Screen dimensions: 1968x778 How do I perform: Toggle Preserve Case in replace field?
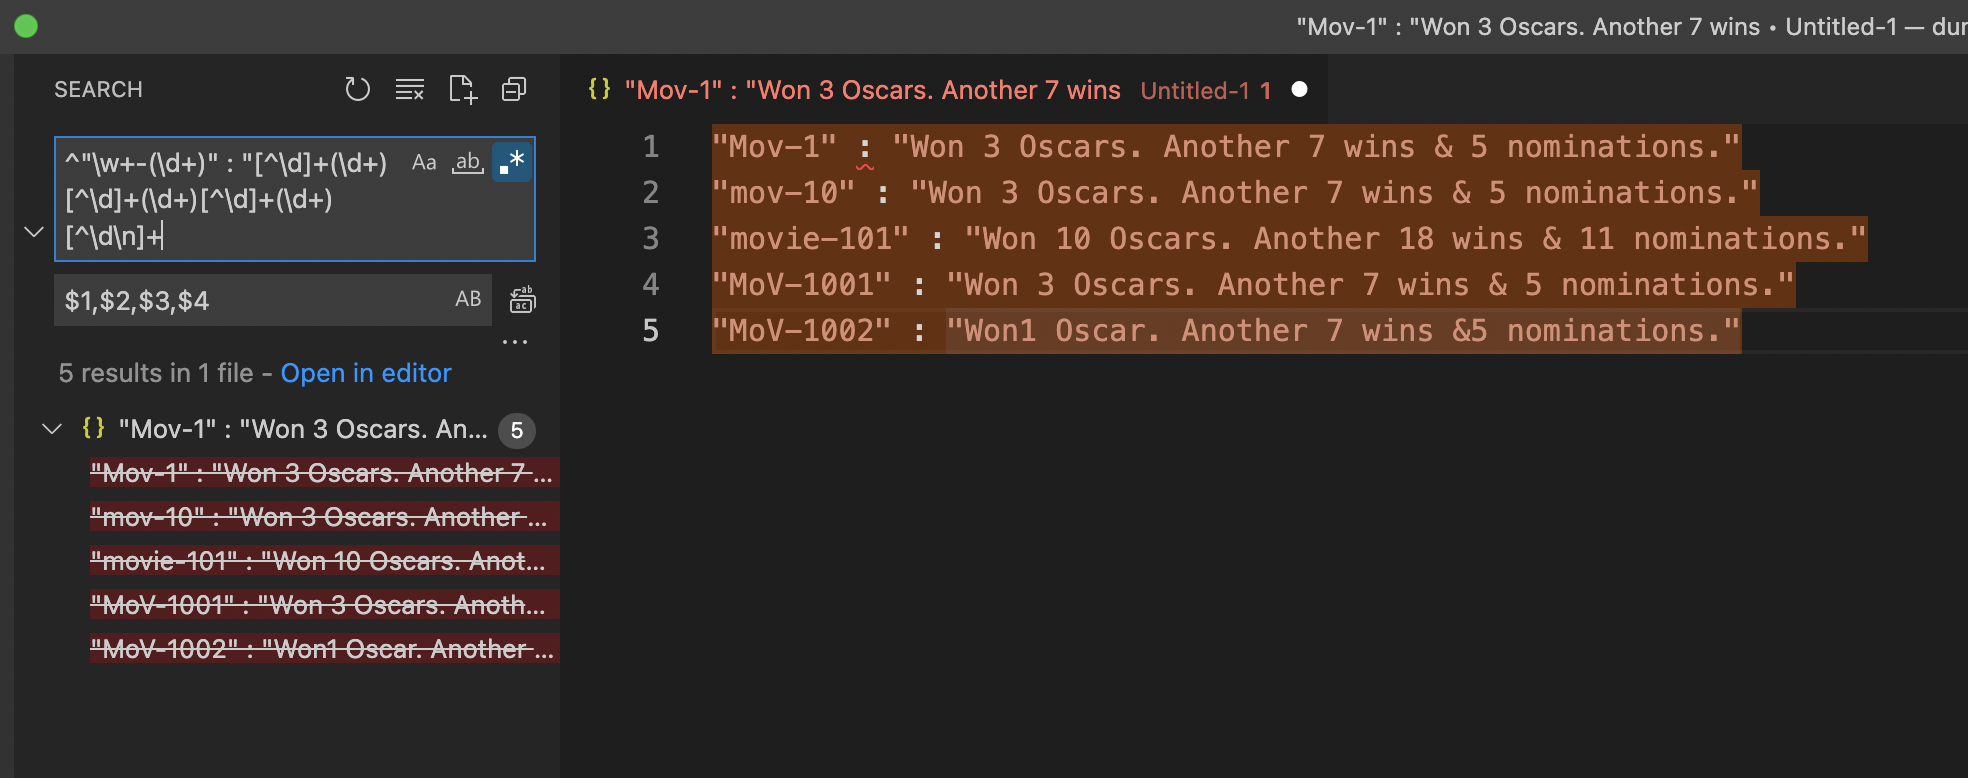[468, 299]
